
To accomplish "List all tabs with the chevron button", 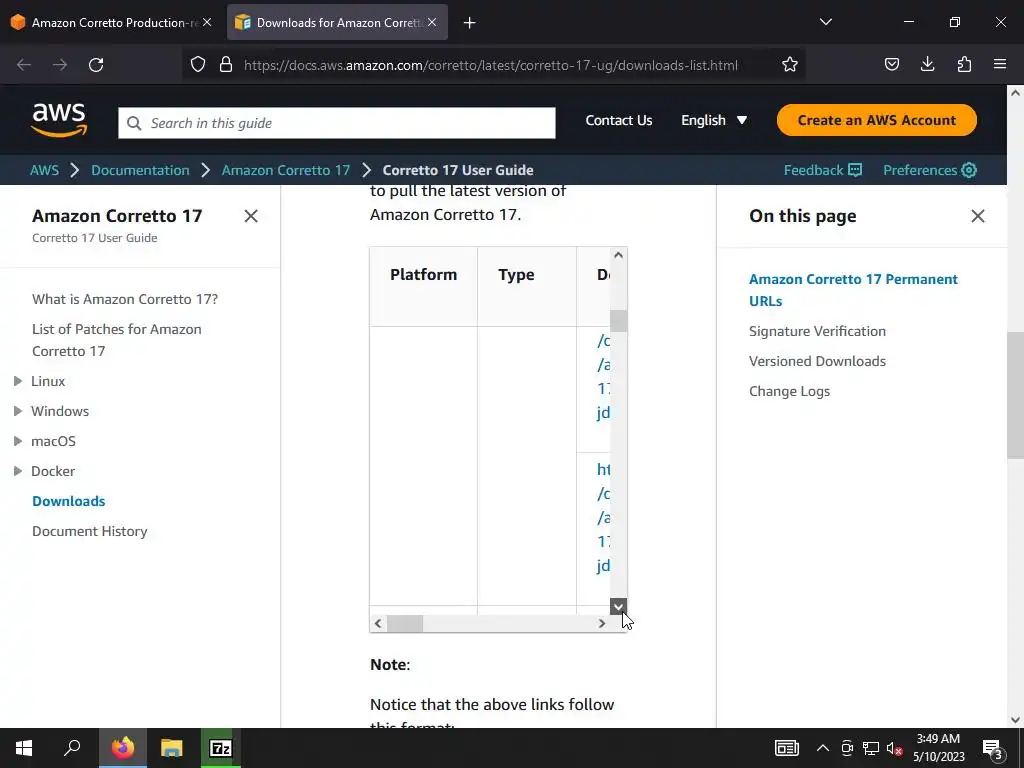I will (825, 22).
